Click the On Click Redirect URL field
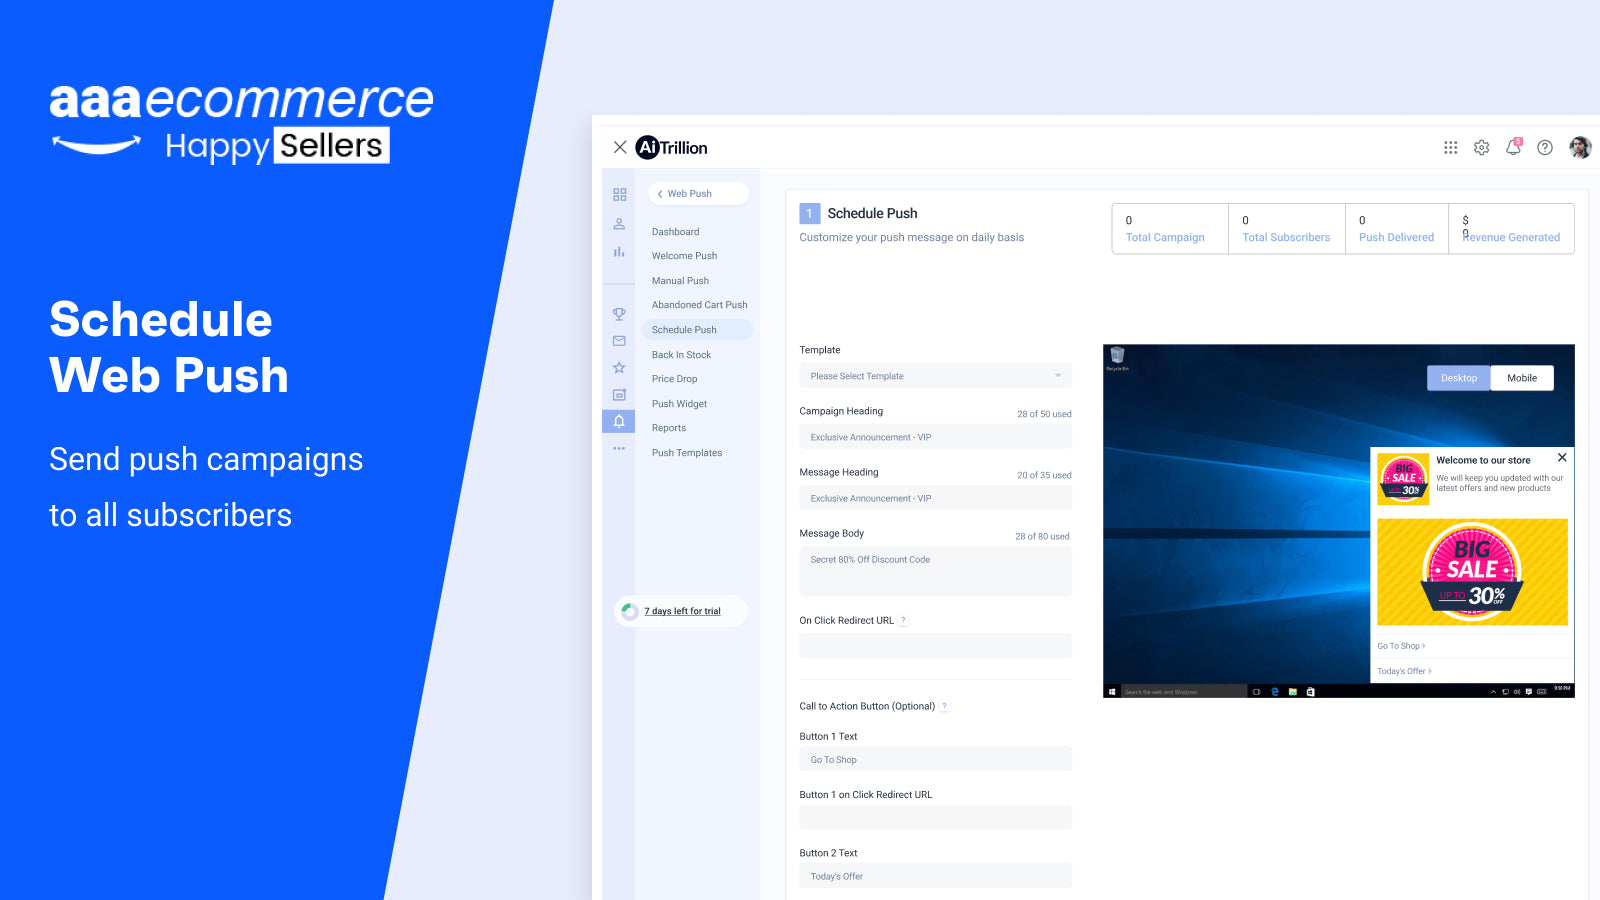This screenshot has width=1600, height=900. click(935, 645)
